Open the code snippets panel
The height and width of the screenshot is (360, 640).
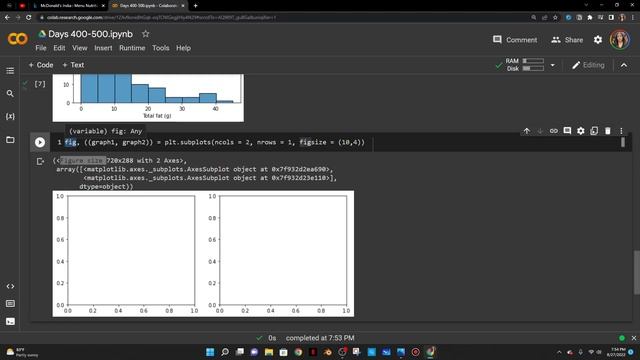10,286
